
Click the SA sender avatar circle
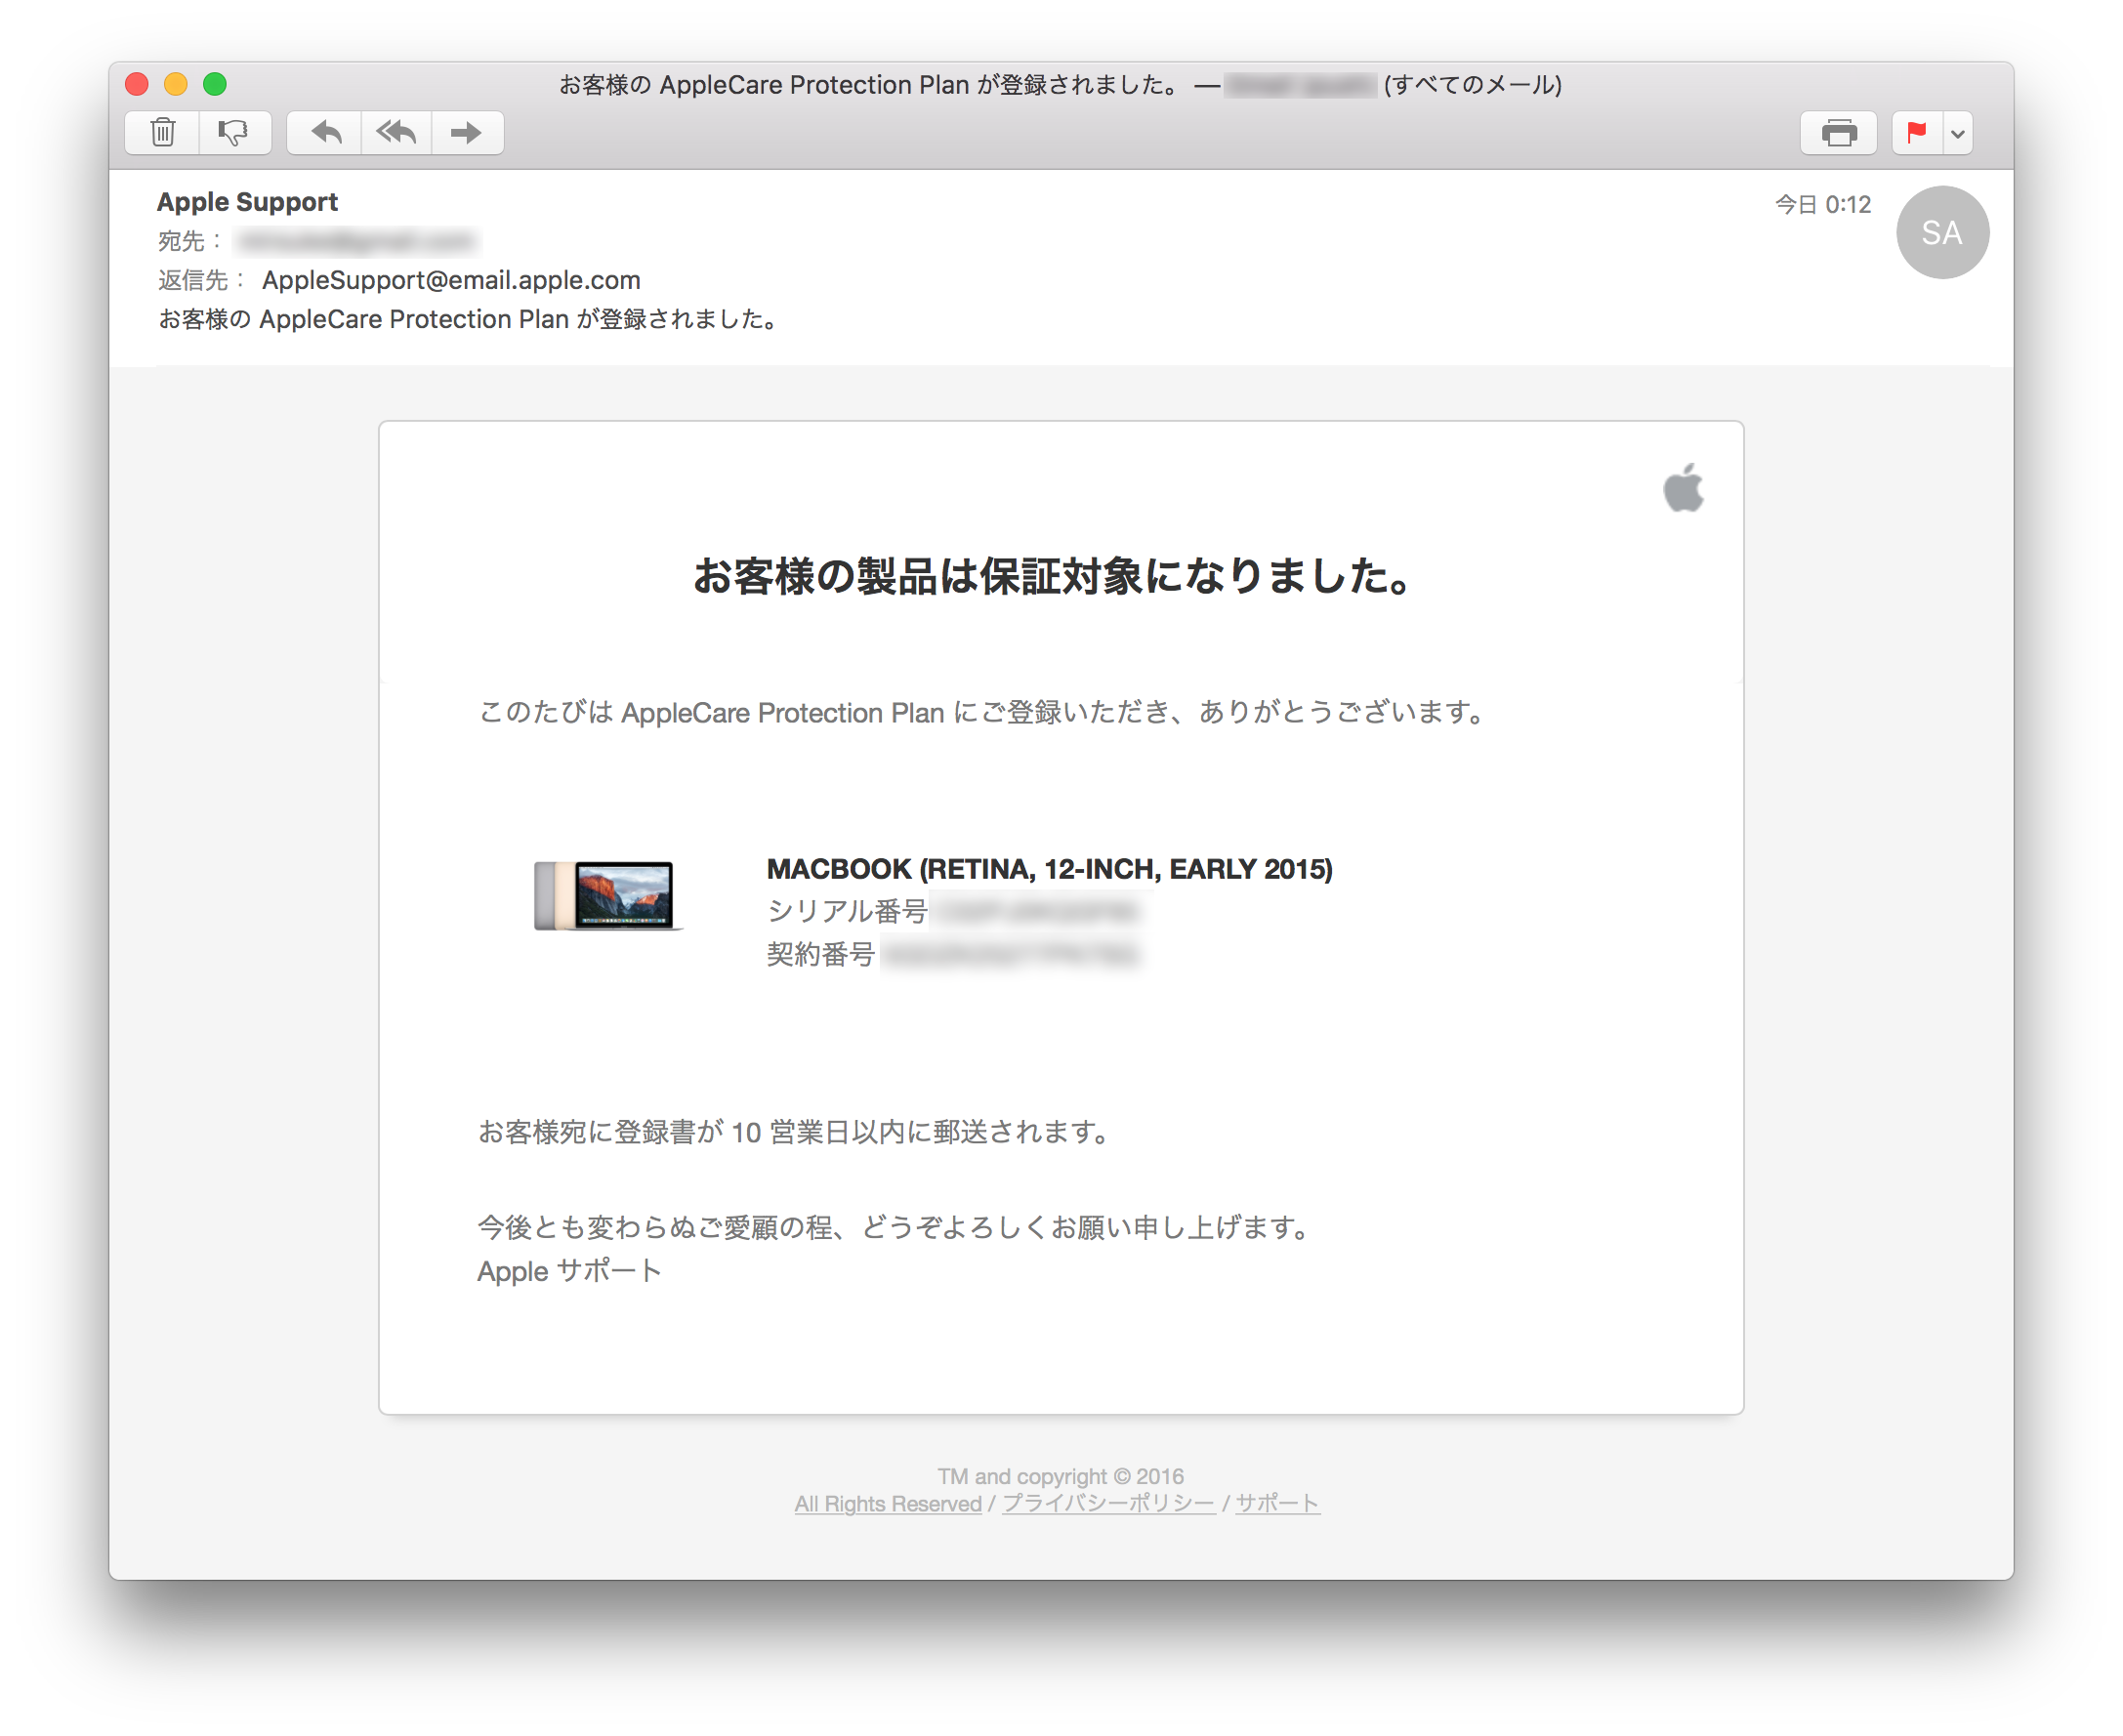[1942, 231]
